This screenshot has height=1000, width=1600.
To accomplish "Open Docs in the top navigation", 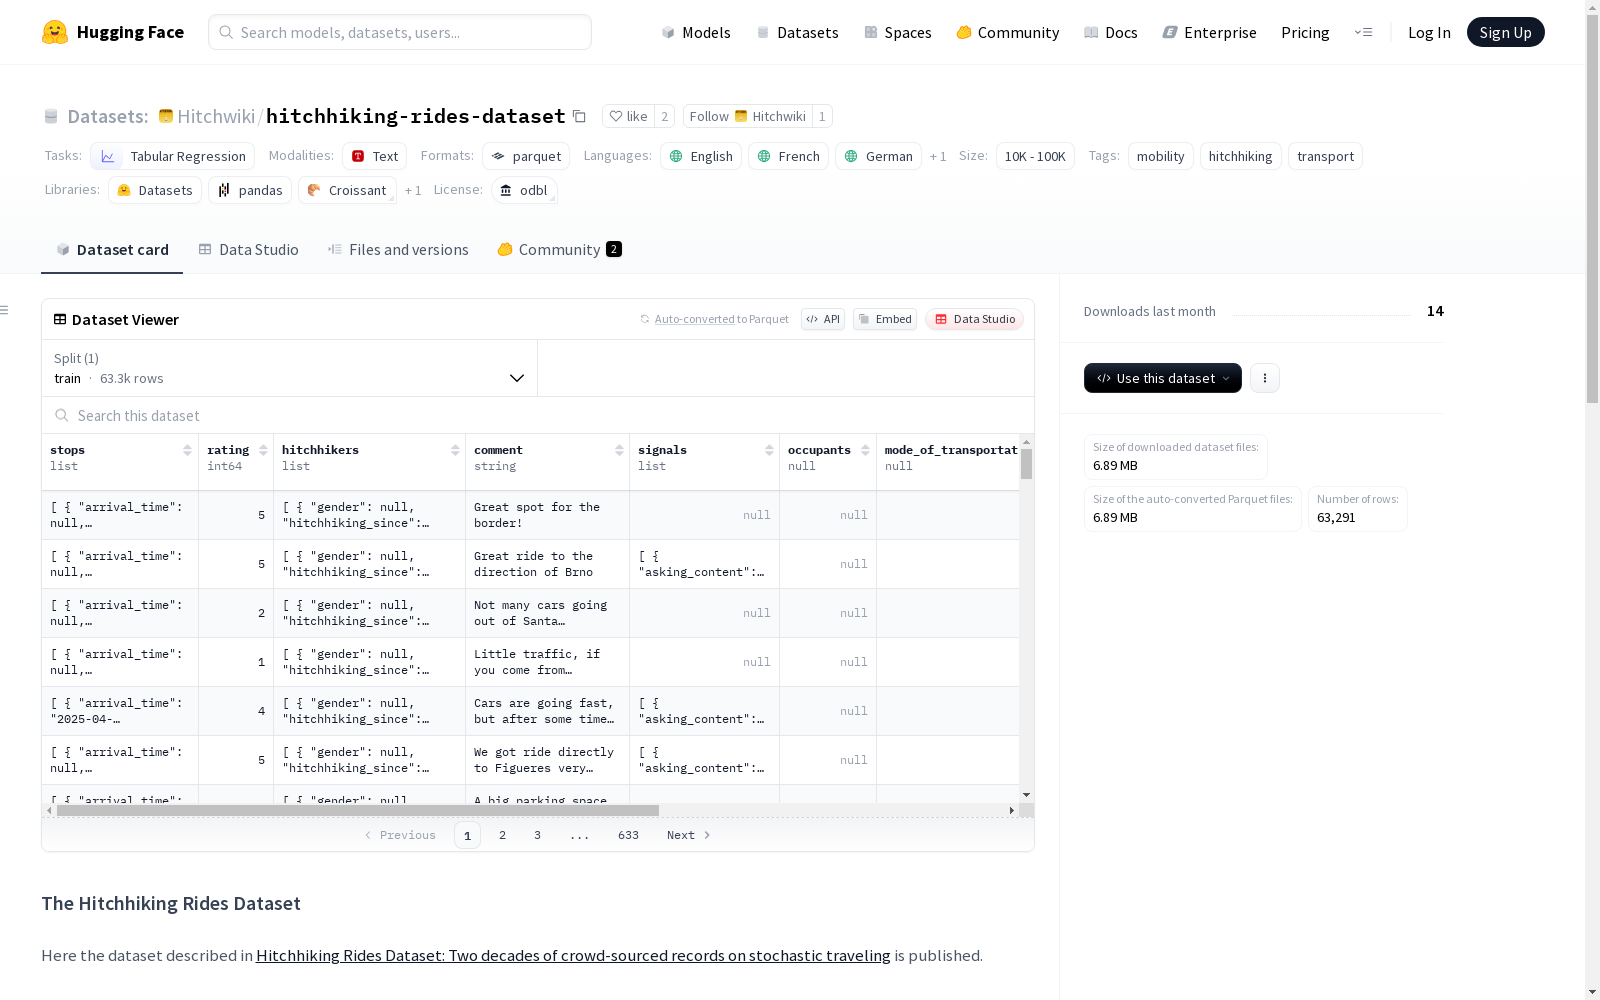I will click(x=1111, y=32).
